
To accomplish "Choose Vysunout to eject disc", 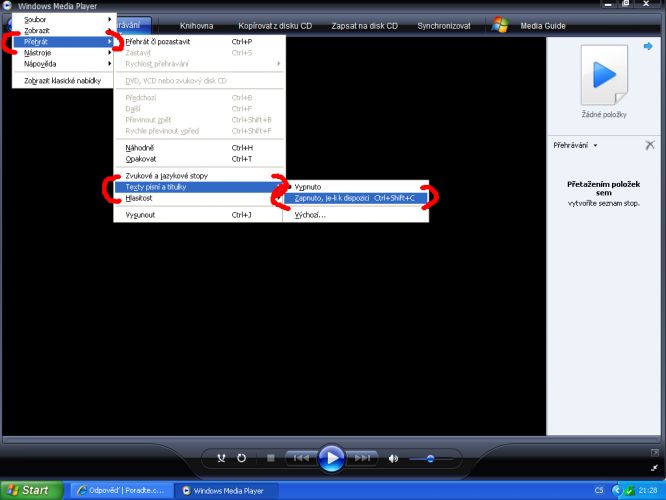I will pos(199,215).
